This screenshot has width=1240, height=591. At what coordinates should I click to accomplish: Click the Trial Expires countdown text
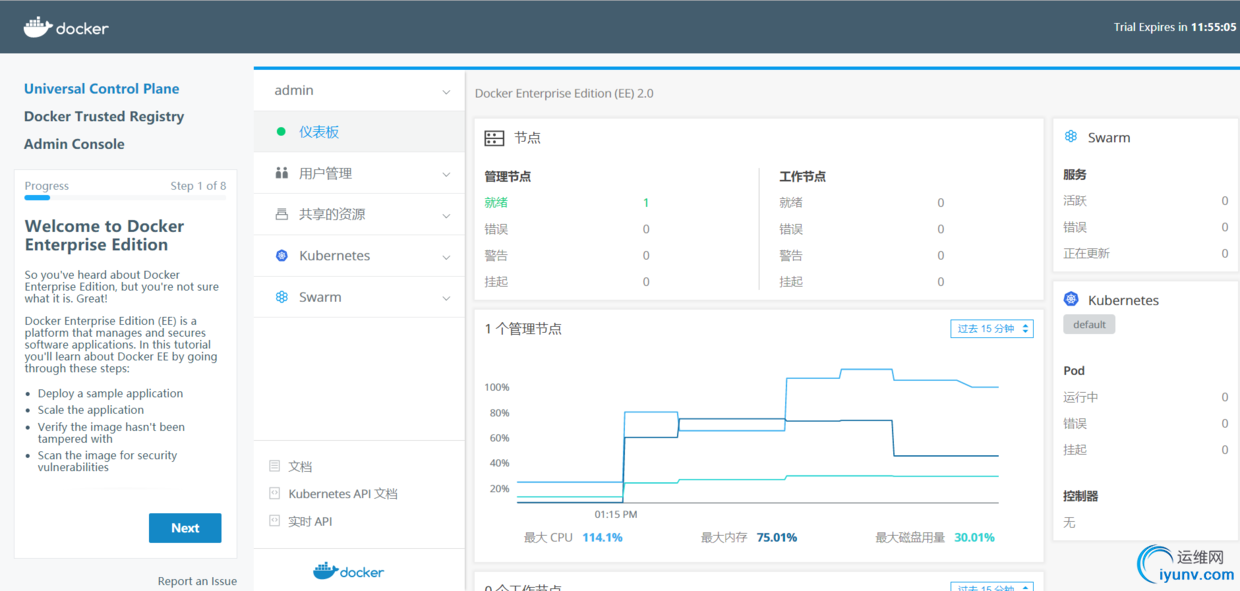tap(1175, 27)
